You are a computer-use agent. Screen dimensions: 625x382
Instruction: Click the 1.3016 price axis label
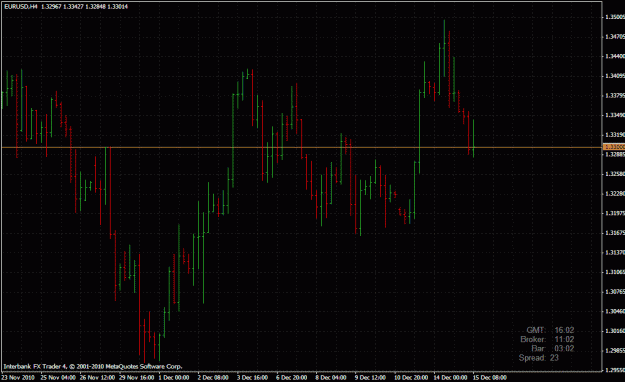click(615, 331)
